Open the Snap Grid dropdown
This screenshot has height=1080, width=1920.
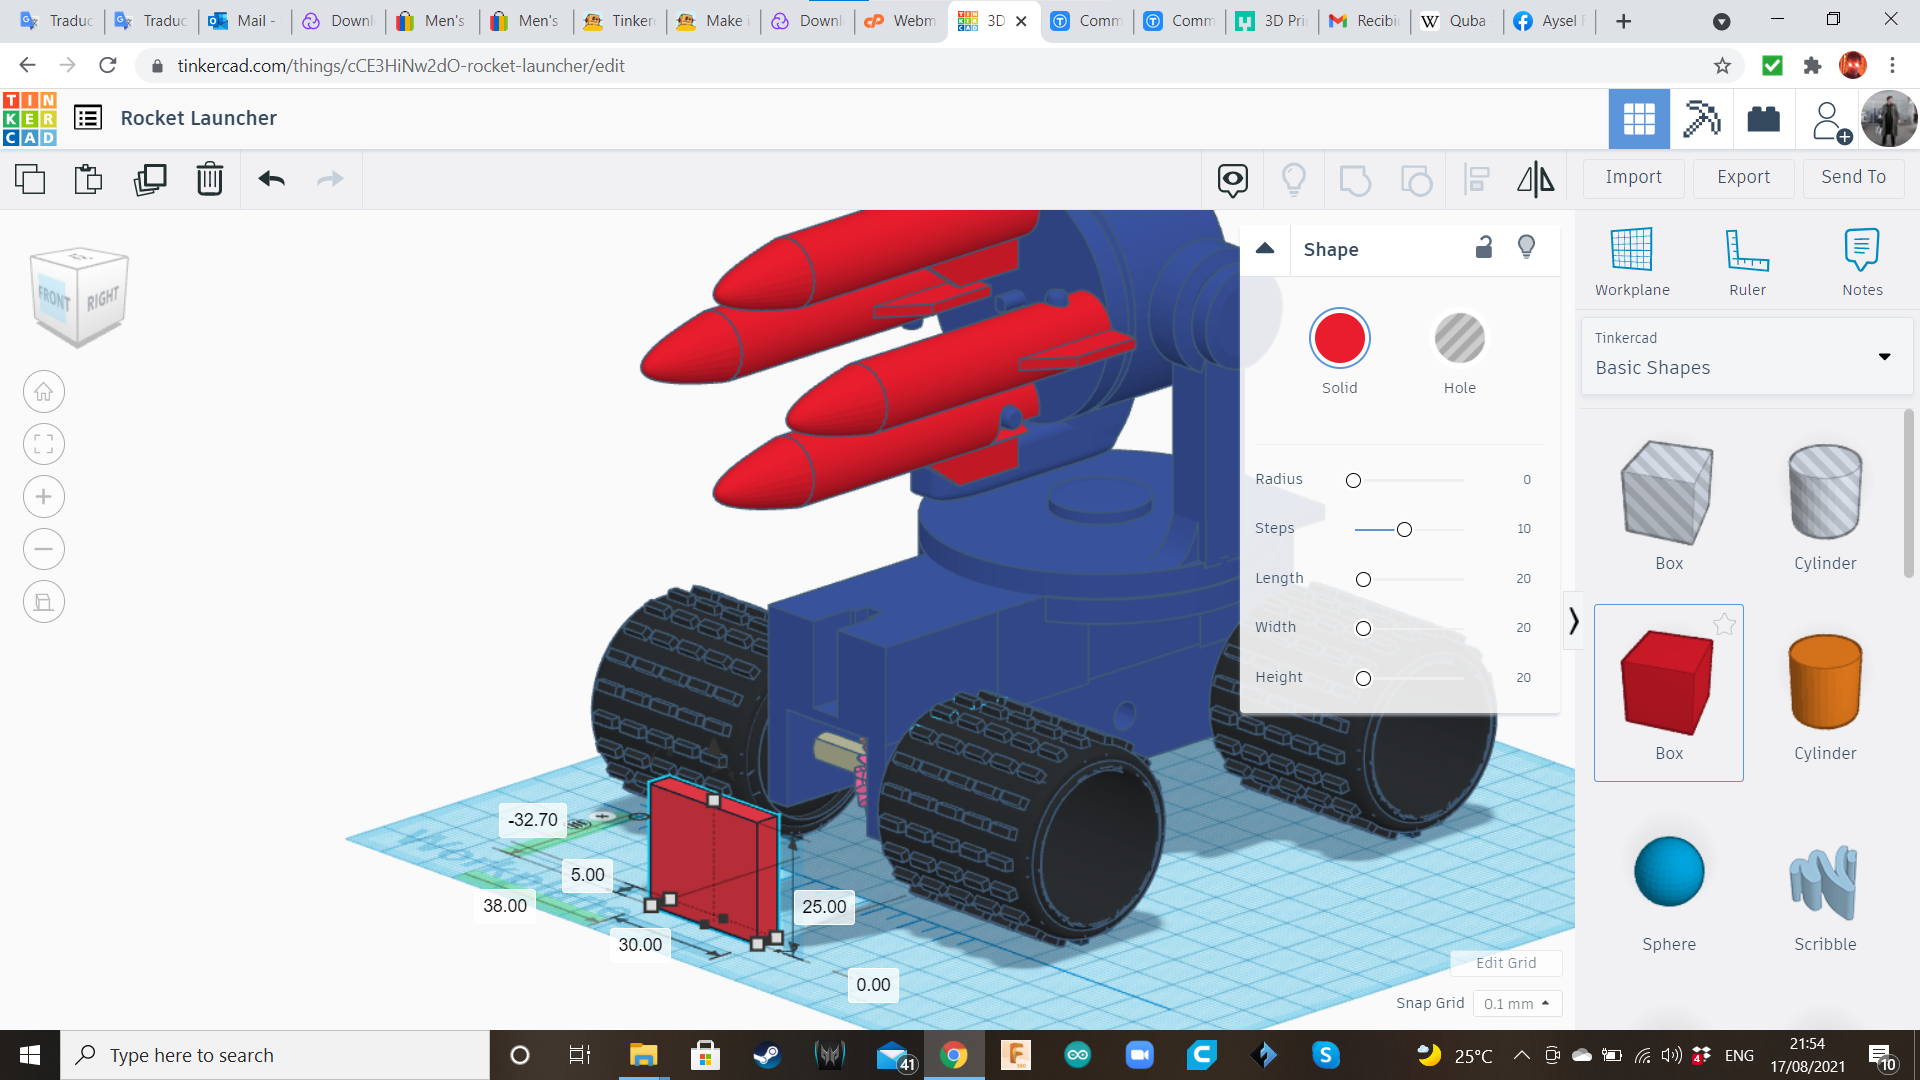coord(1516,1003)
